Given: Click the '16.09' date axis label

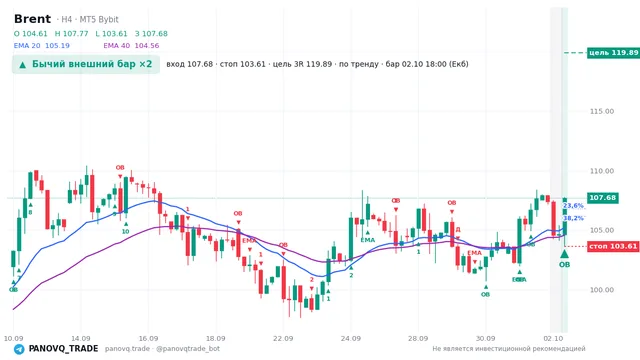Looking at the screenshot, I should click(x=148, y=338).
